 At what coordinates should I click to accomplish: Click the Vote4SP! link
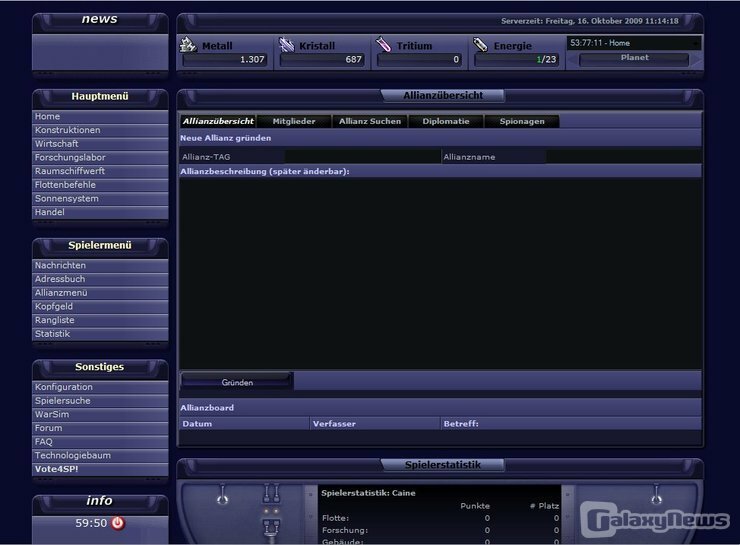click(x=100, y=469)
